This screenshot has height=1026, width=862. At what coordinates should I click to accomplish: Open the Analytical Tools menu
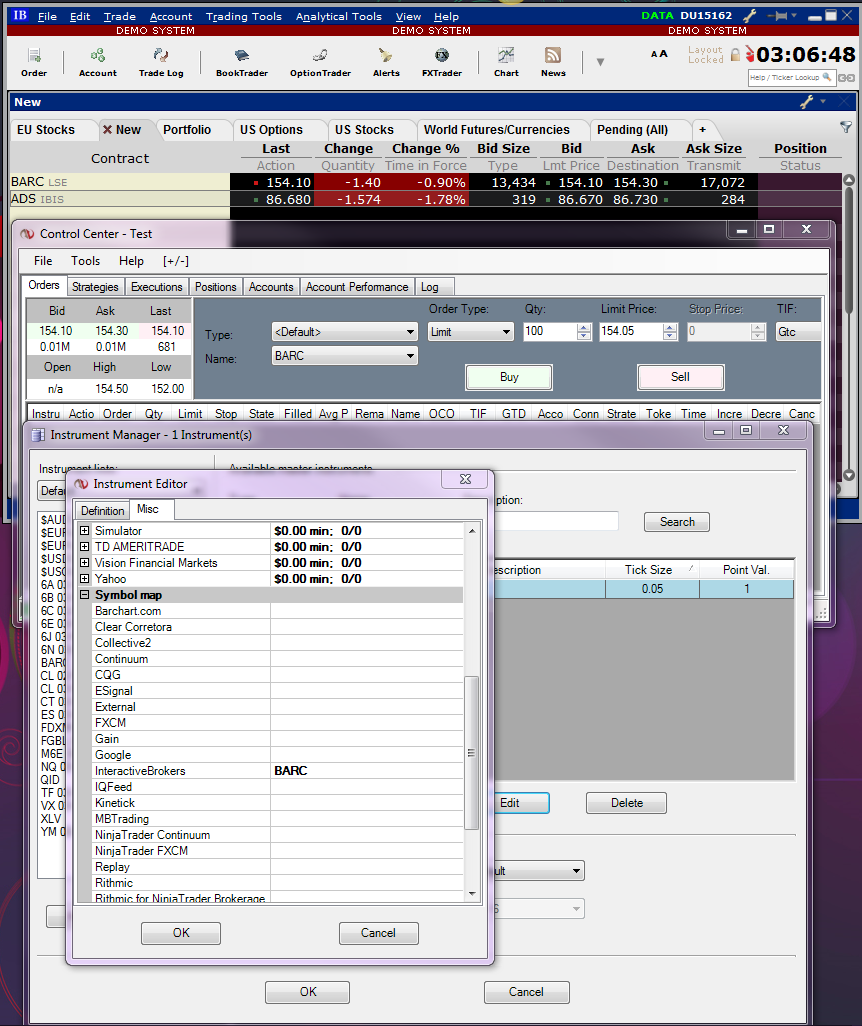pos(338,16)
